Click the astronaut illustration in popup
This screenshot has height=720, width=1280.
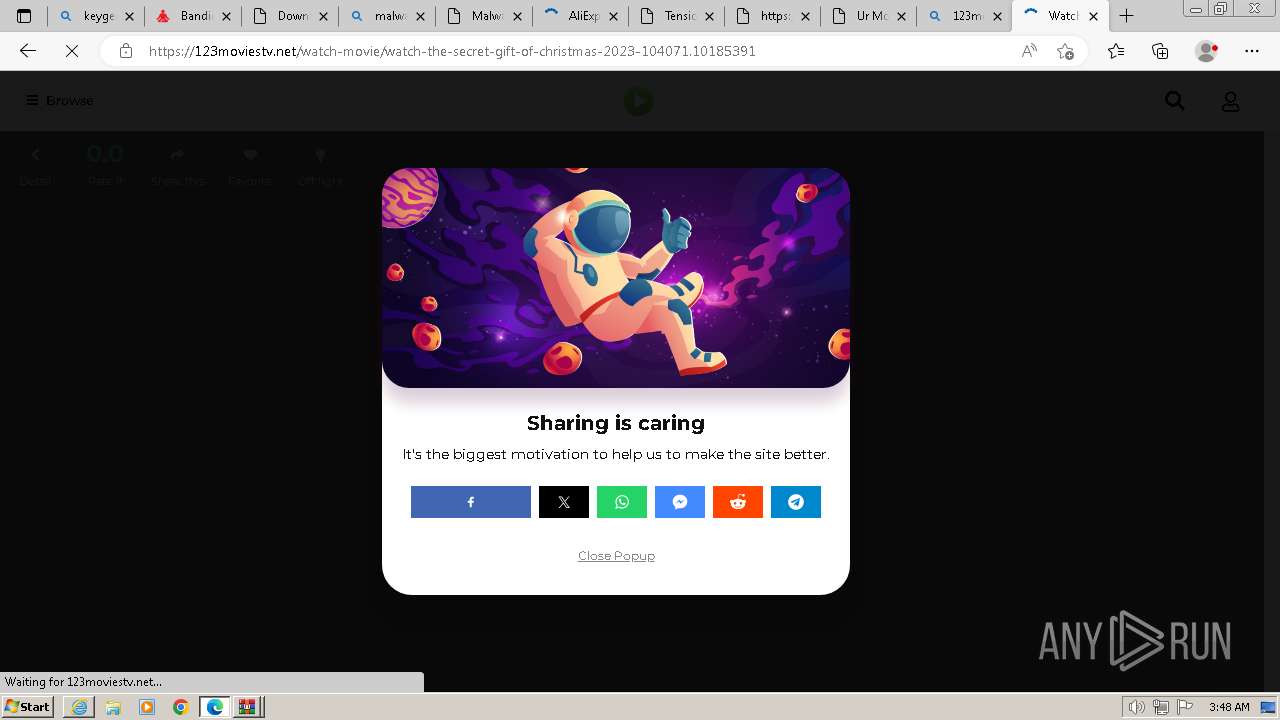pos(616,278)
